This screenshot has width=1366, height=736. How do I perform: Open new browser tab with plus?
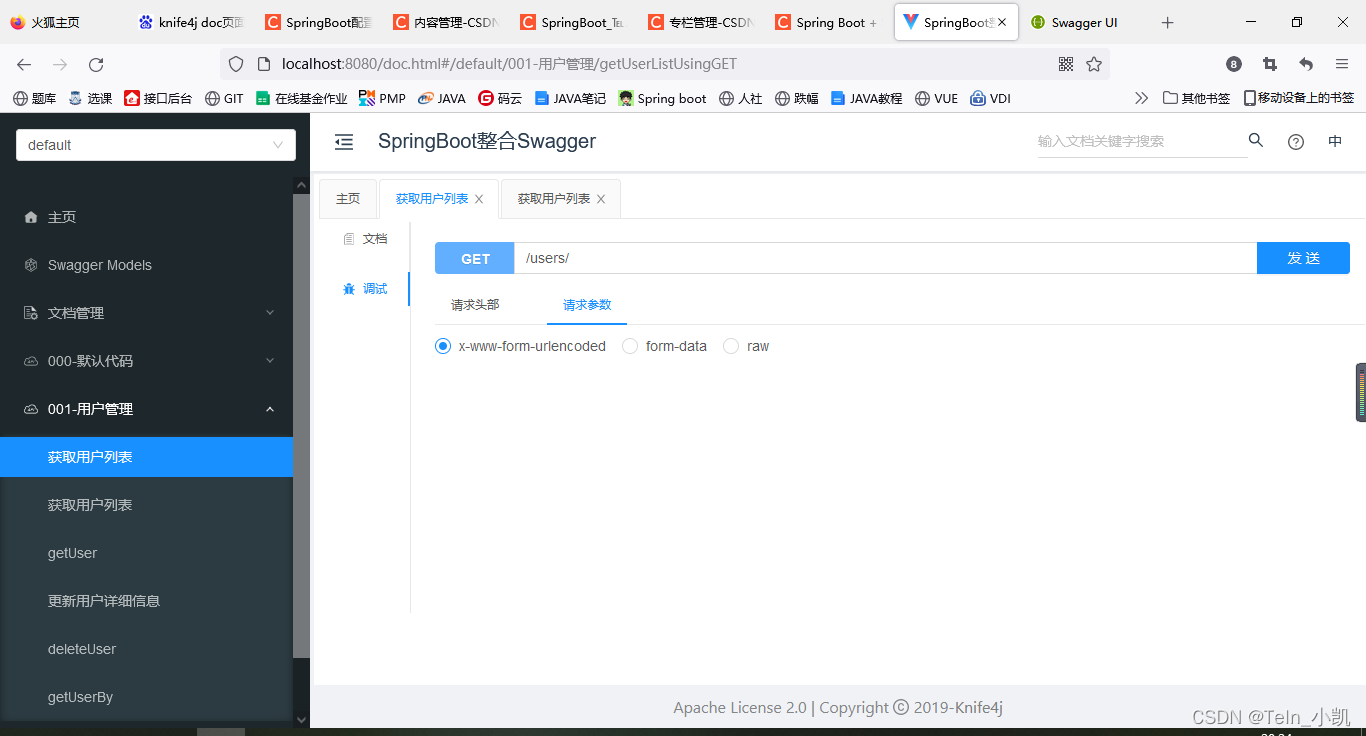(1167, 22)
